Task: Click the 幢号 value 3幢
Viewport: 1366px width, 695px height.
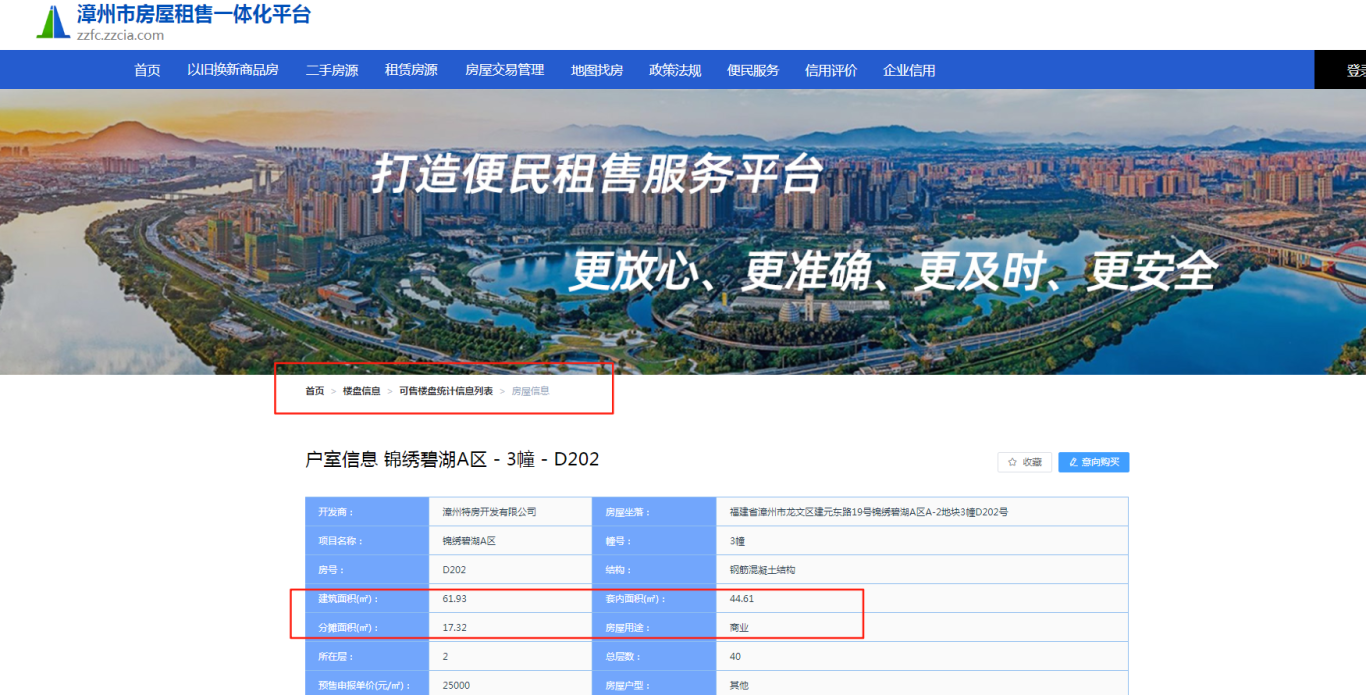Action: 738,541
